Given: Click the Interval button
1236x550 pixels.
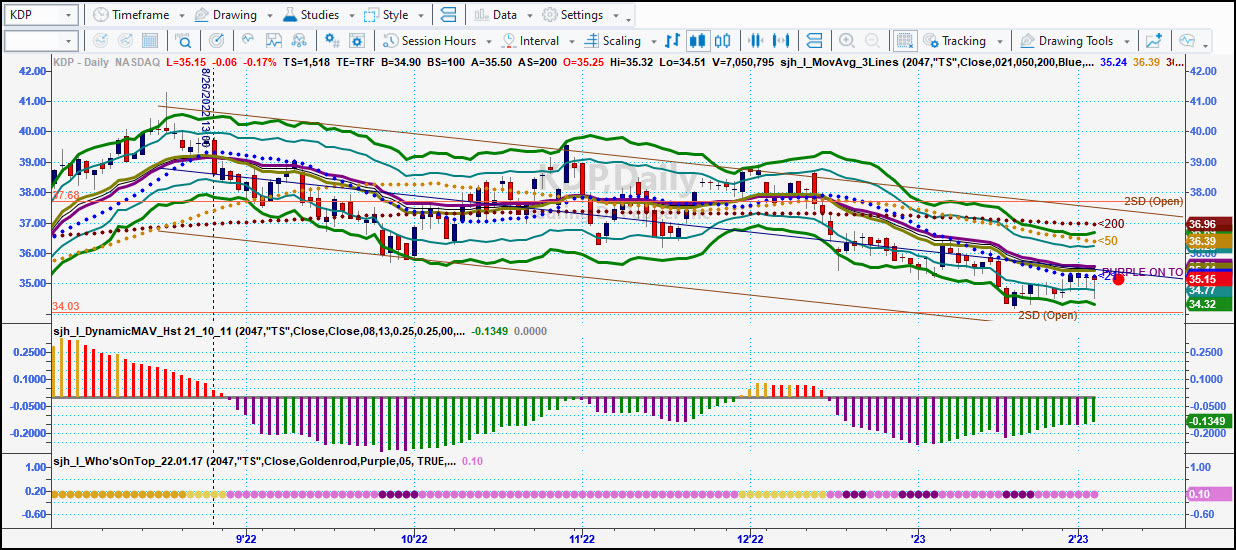Looking at the screenshot, I should [538, 41].
